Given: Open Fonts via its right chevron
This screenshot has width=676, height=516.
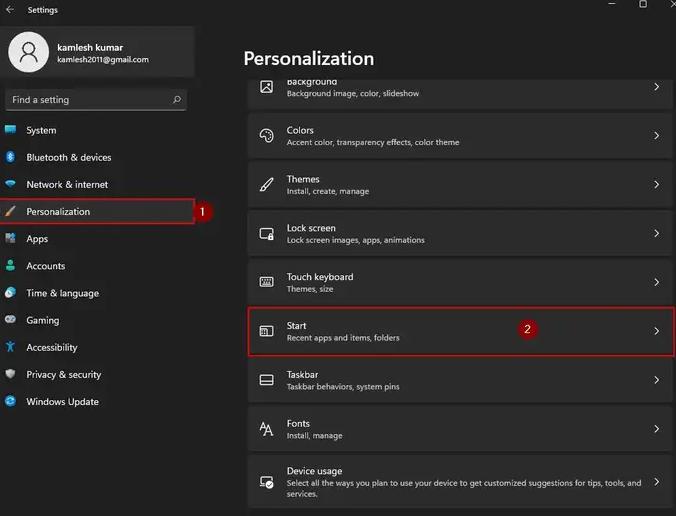Looking at the screenshot, I should [656, 429].
